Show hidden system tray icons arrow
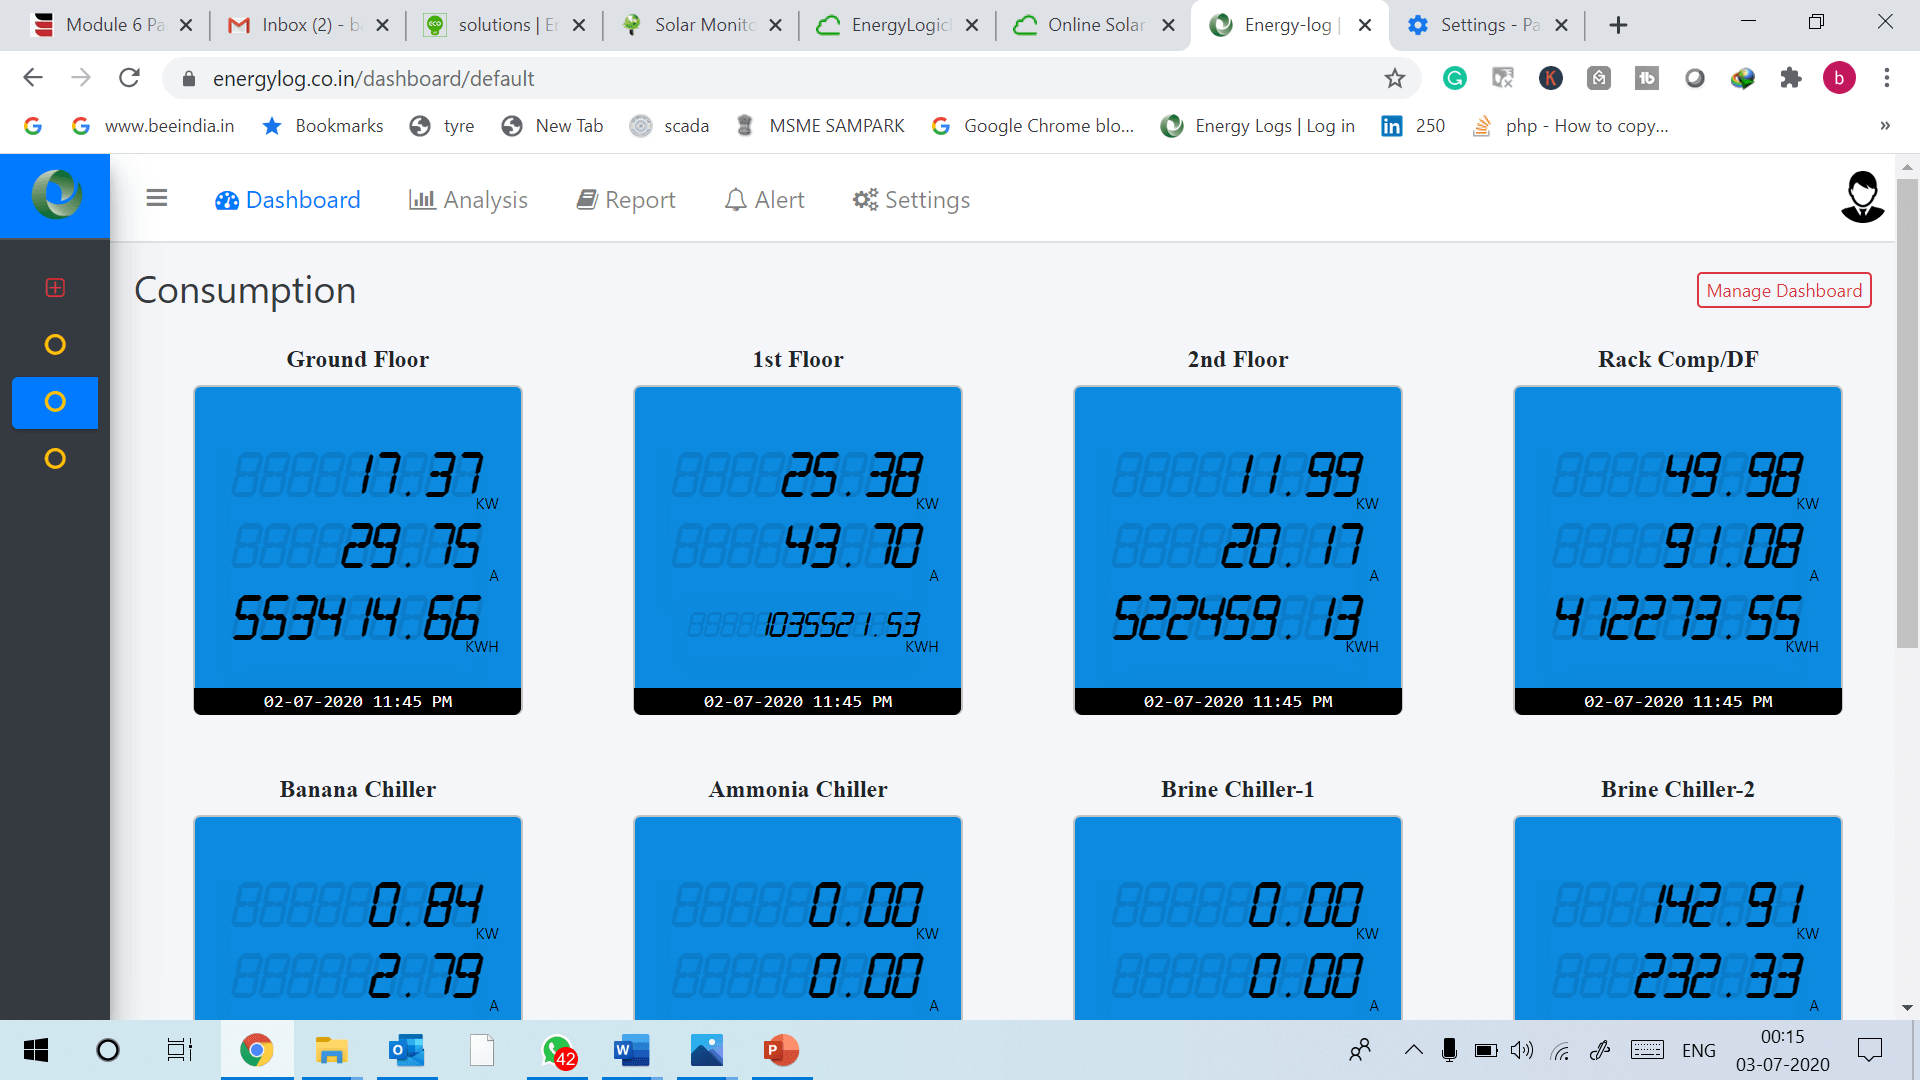 click(x=1413, y=1050)
